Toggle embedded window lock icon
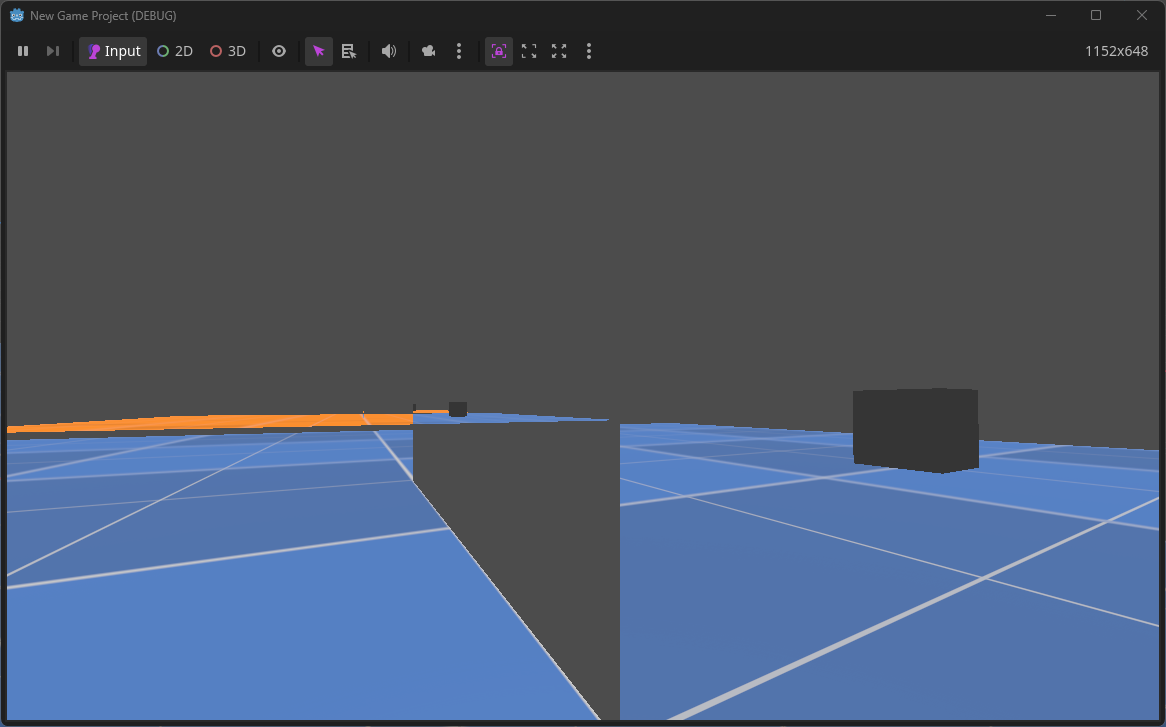The image size is (1166, 727). (x=499, y=51)
